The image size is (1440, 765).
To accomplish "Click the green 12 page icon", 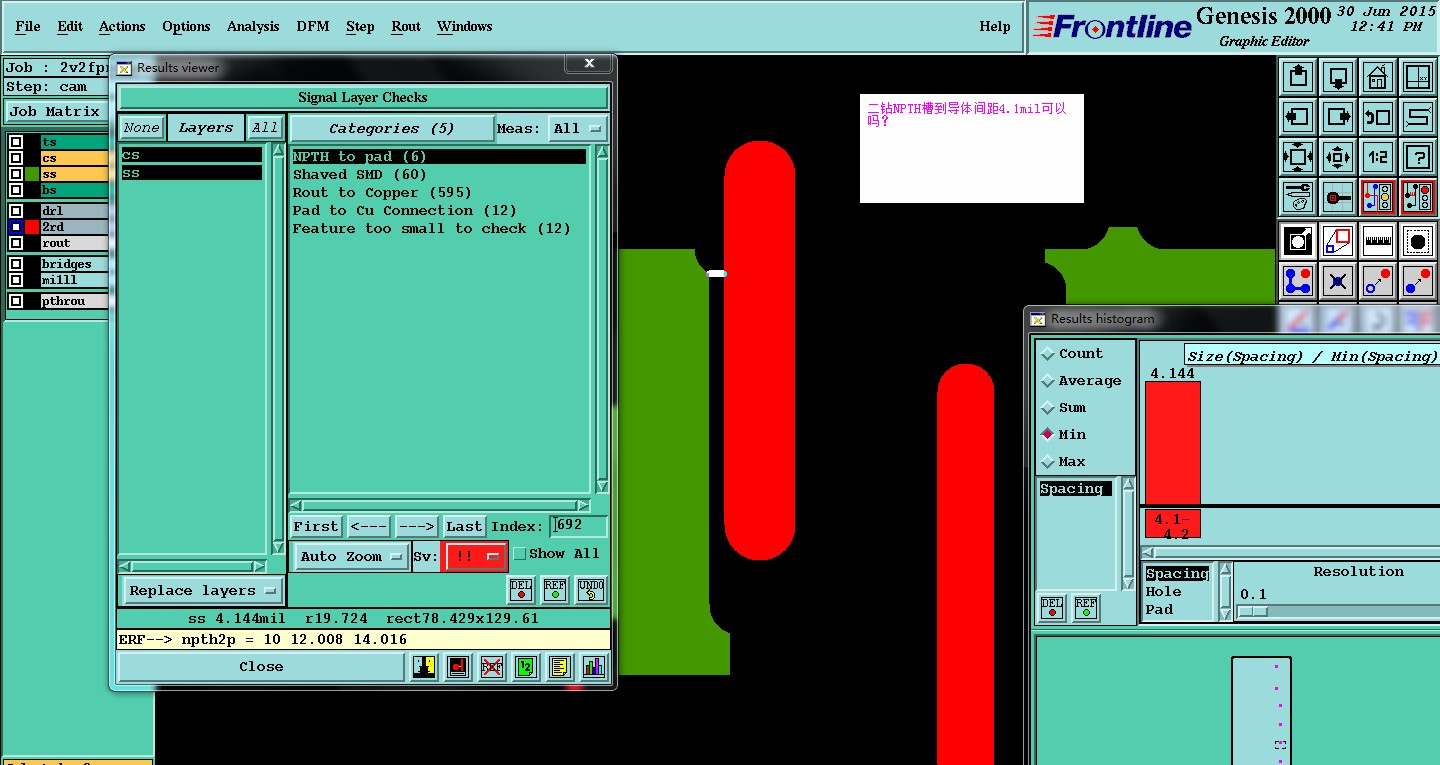I will click(526, 667).
